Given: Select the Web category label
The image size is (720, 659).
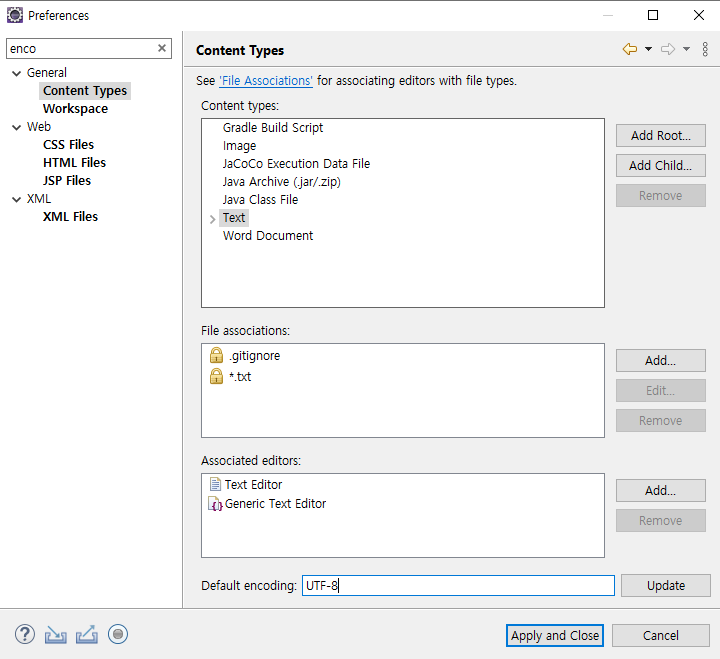Looking at the screenshot, I should pos(39,126).
